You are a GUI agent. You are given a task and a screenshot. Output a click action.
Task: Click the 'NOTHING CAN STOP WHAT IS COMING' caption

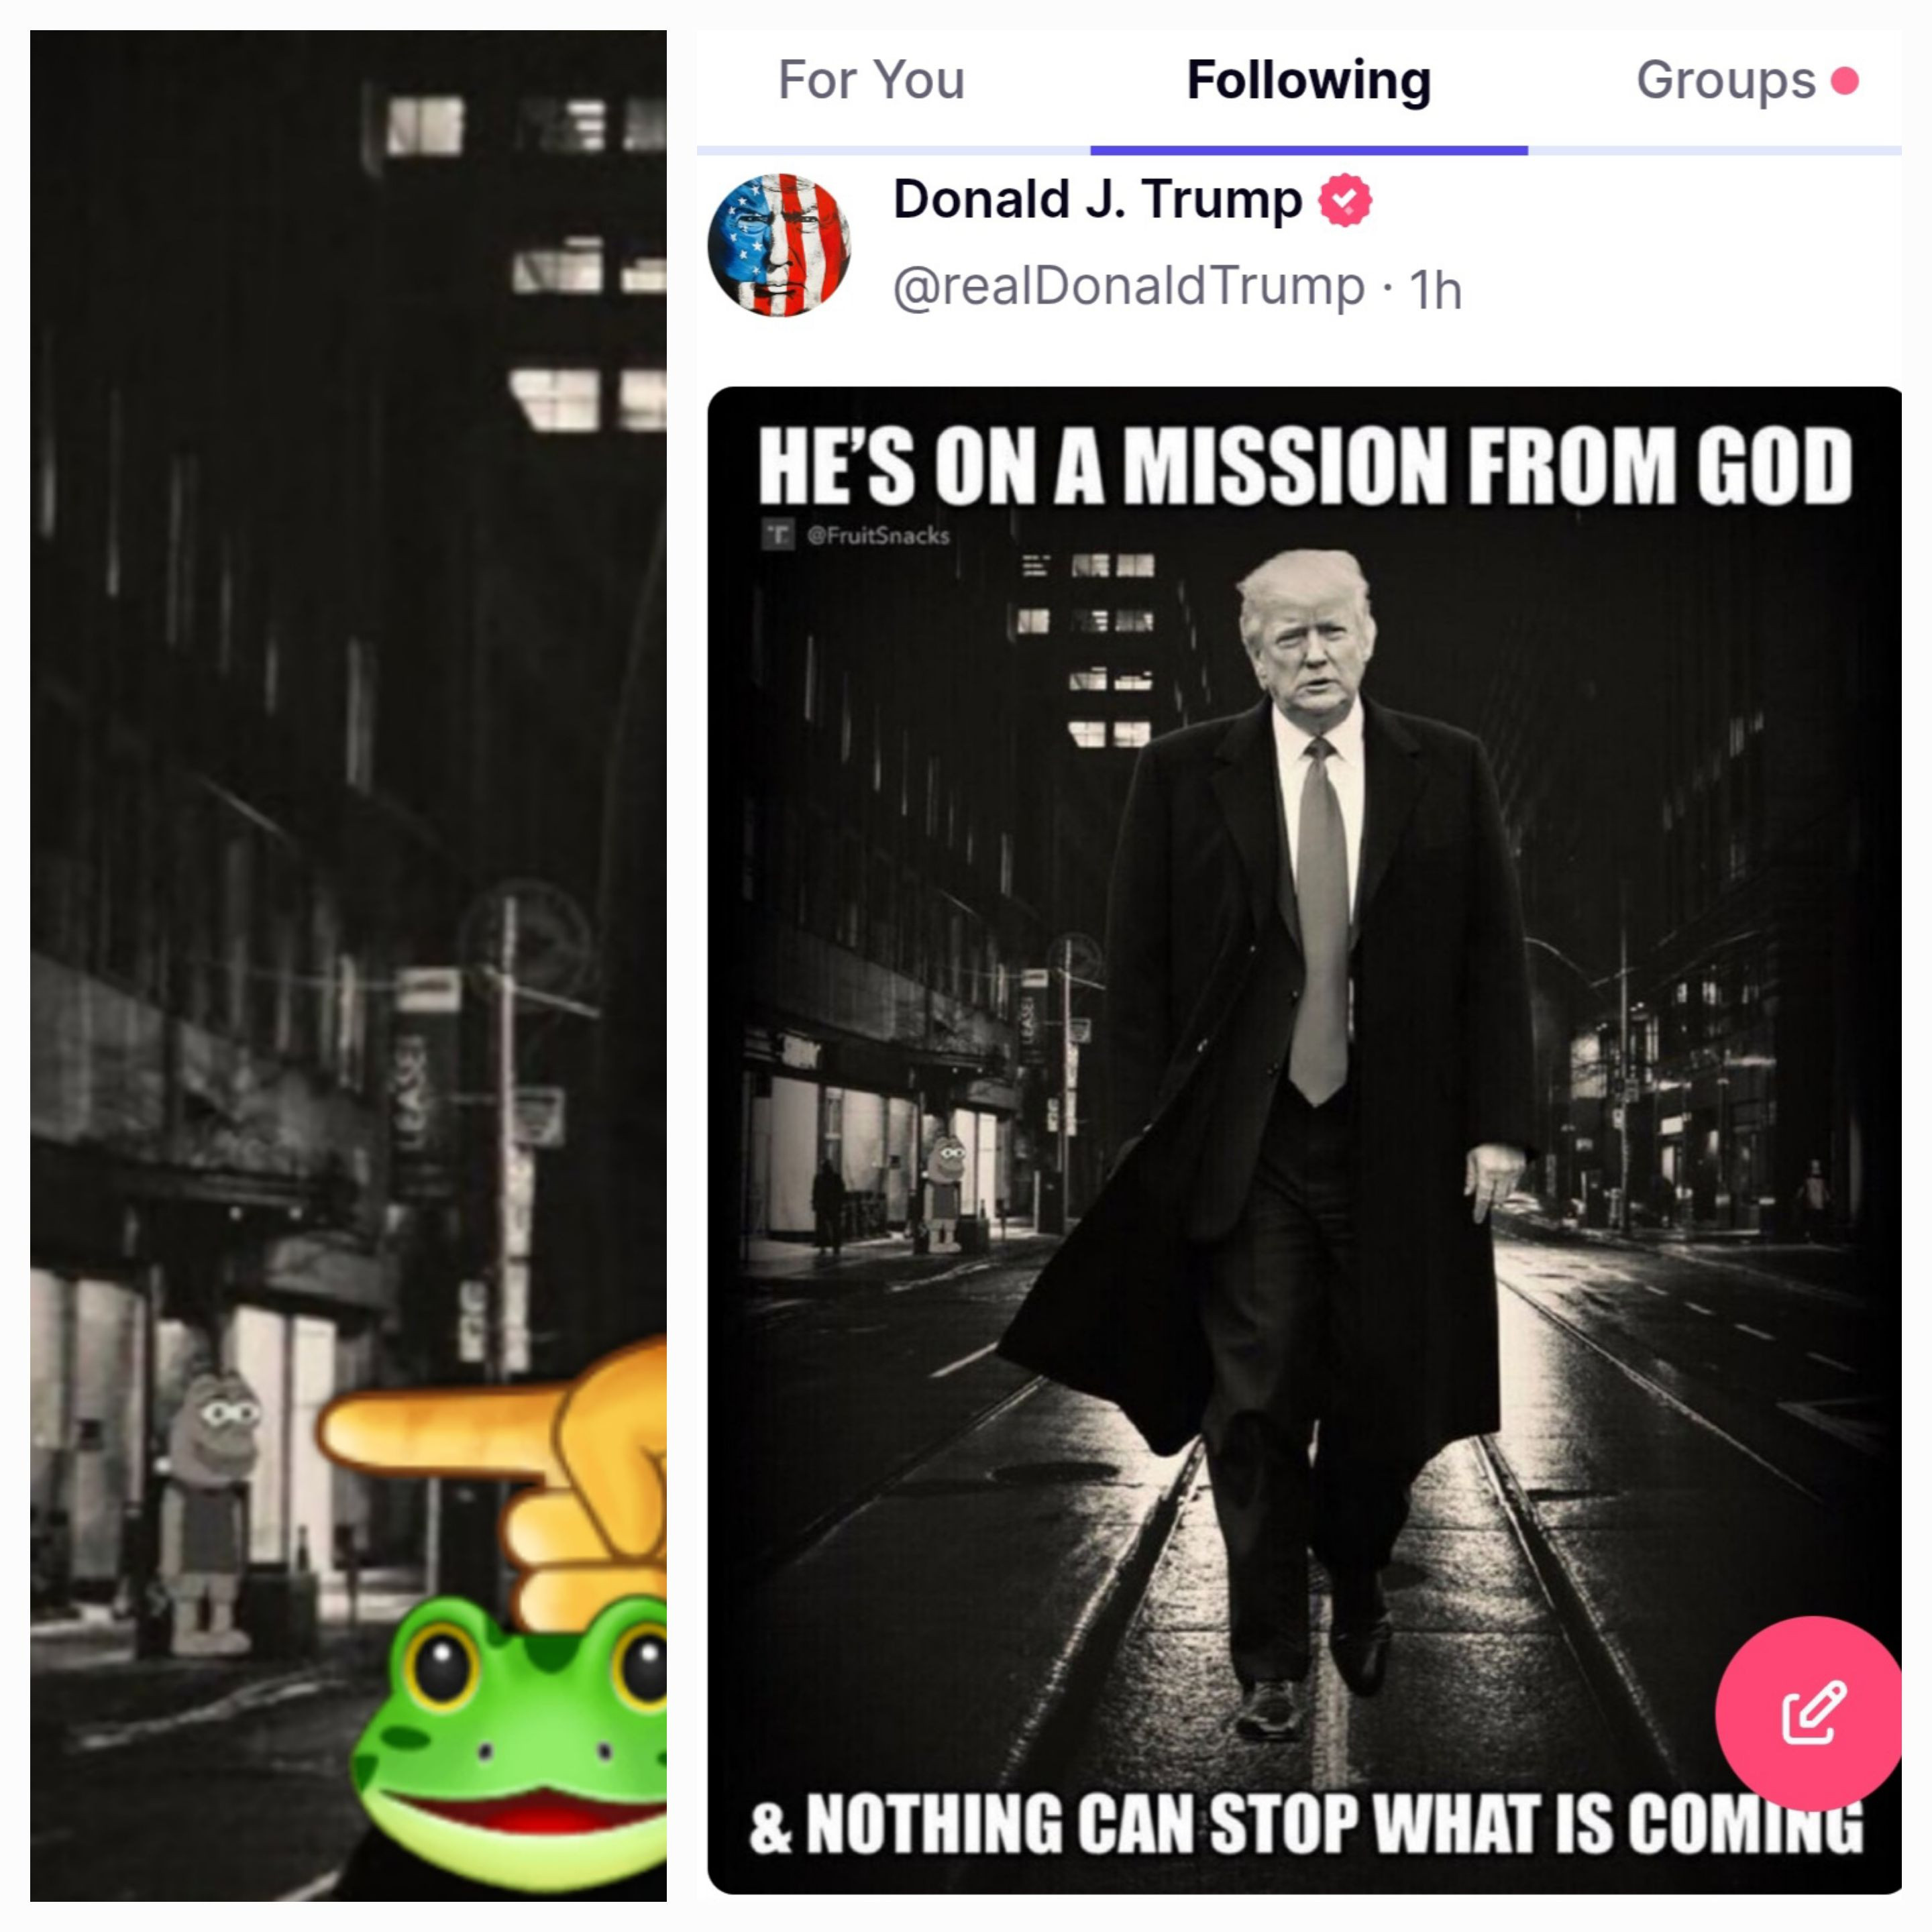1335,1824
